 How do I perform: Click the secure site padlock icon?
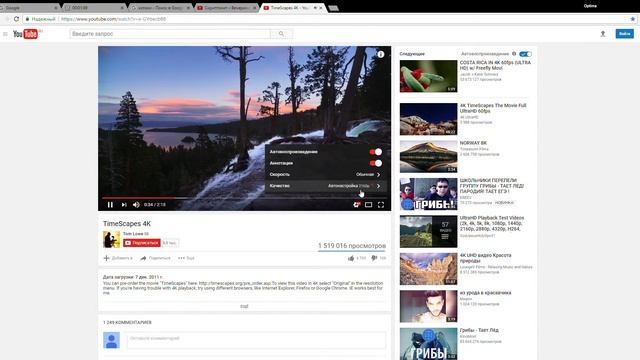pyautogui.click(x=27, y=19)
